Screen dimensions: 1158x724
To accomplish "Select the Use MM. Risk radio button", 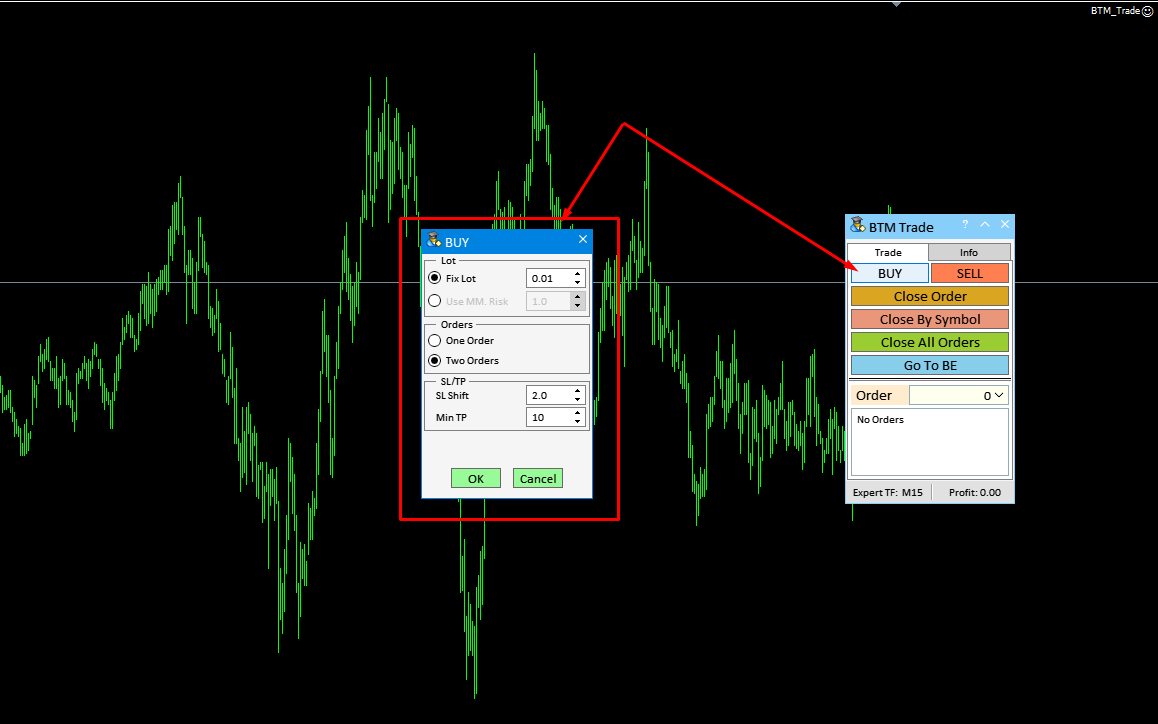I will 434,301.
